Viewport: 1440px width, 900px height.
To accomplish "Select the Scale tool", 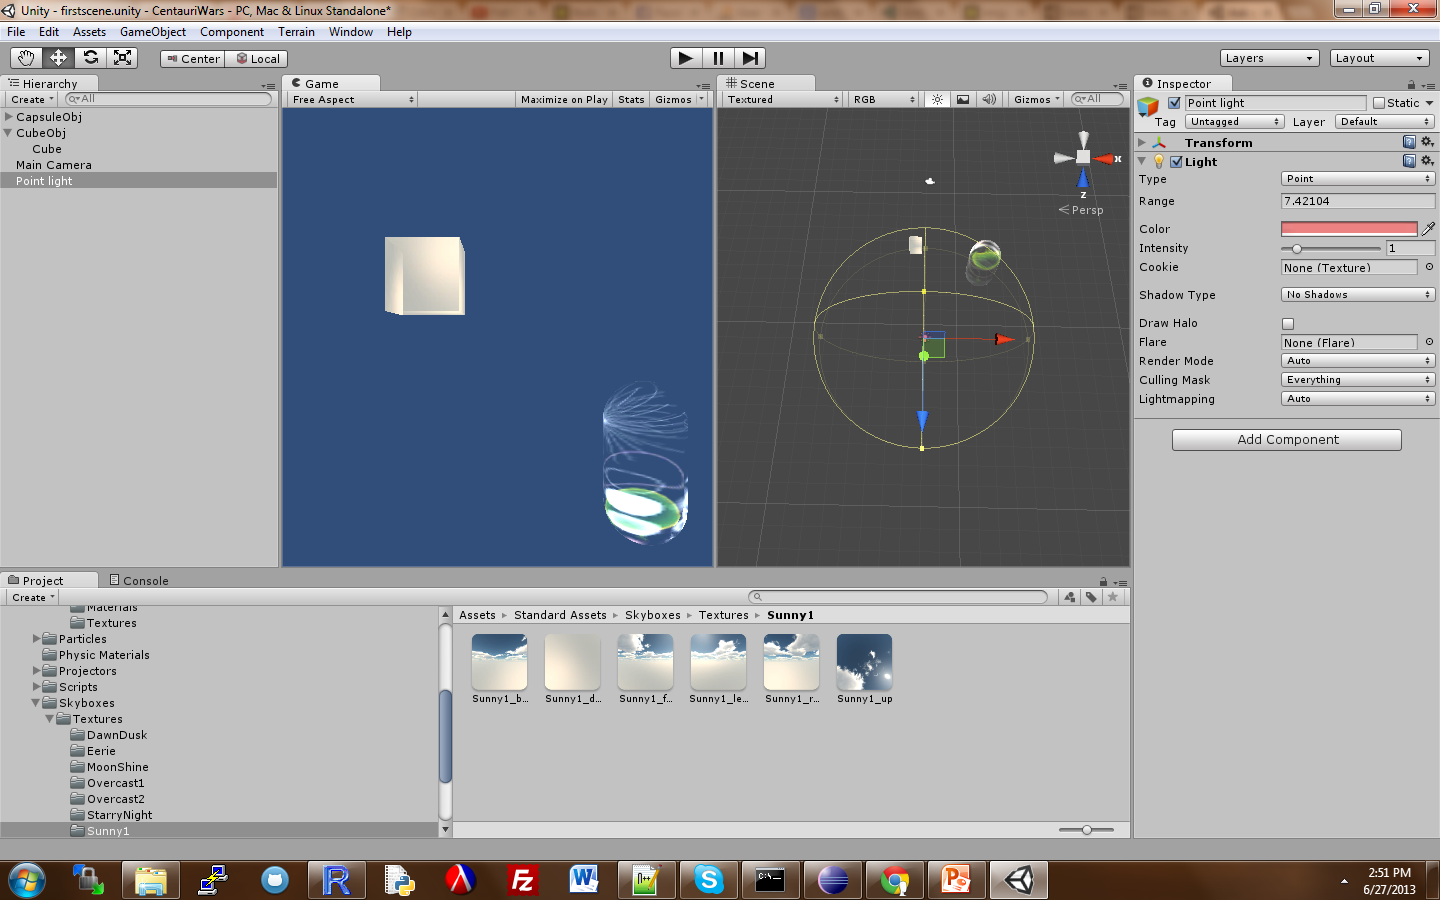I will pyautogui.click(x=122, y=57).
